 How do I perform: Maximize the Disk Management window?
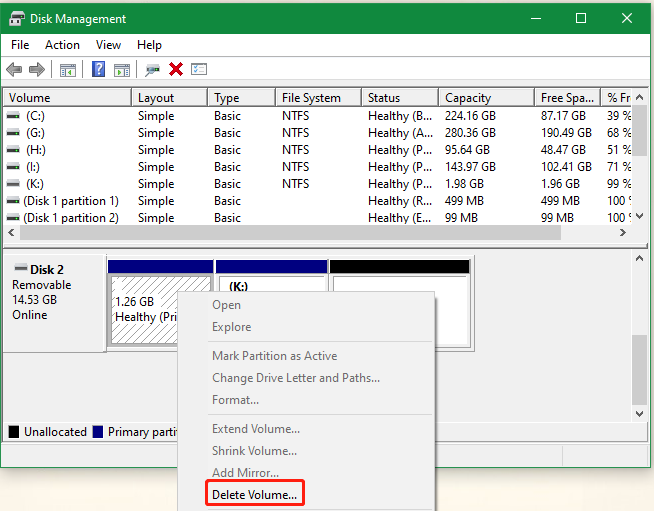[x=581, y=18]
